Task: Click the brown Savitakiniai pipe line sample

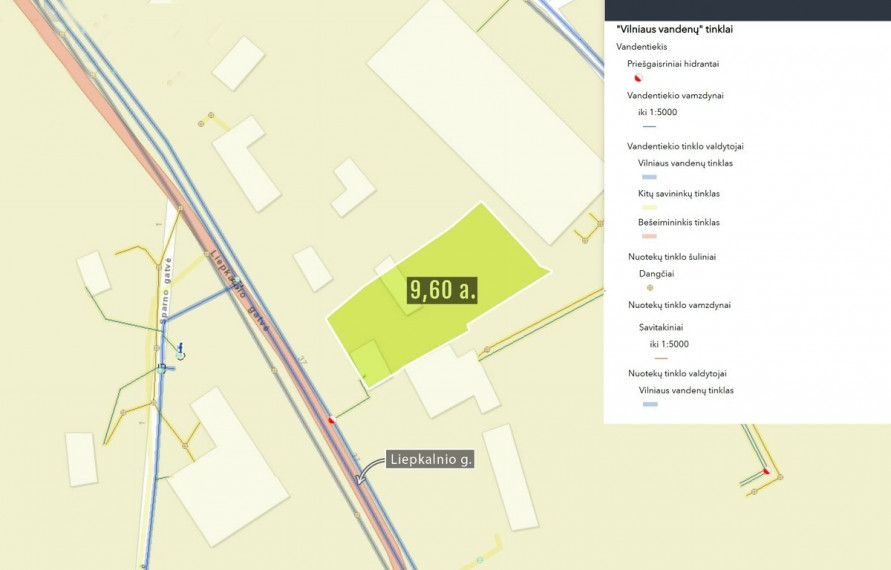Action: [661, 359]
